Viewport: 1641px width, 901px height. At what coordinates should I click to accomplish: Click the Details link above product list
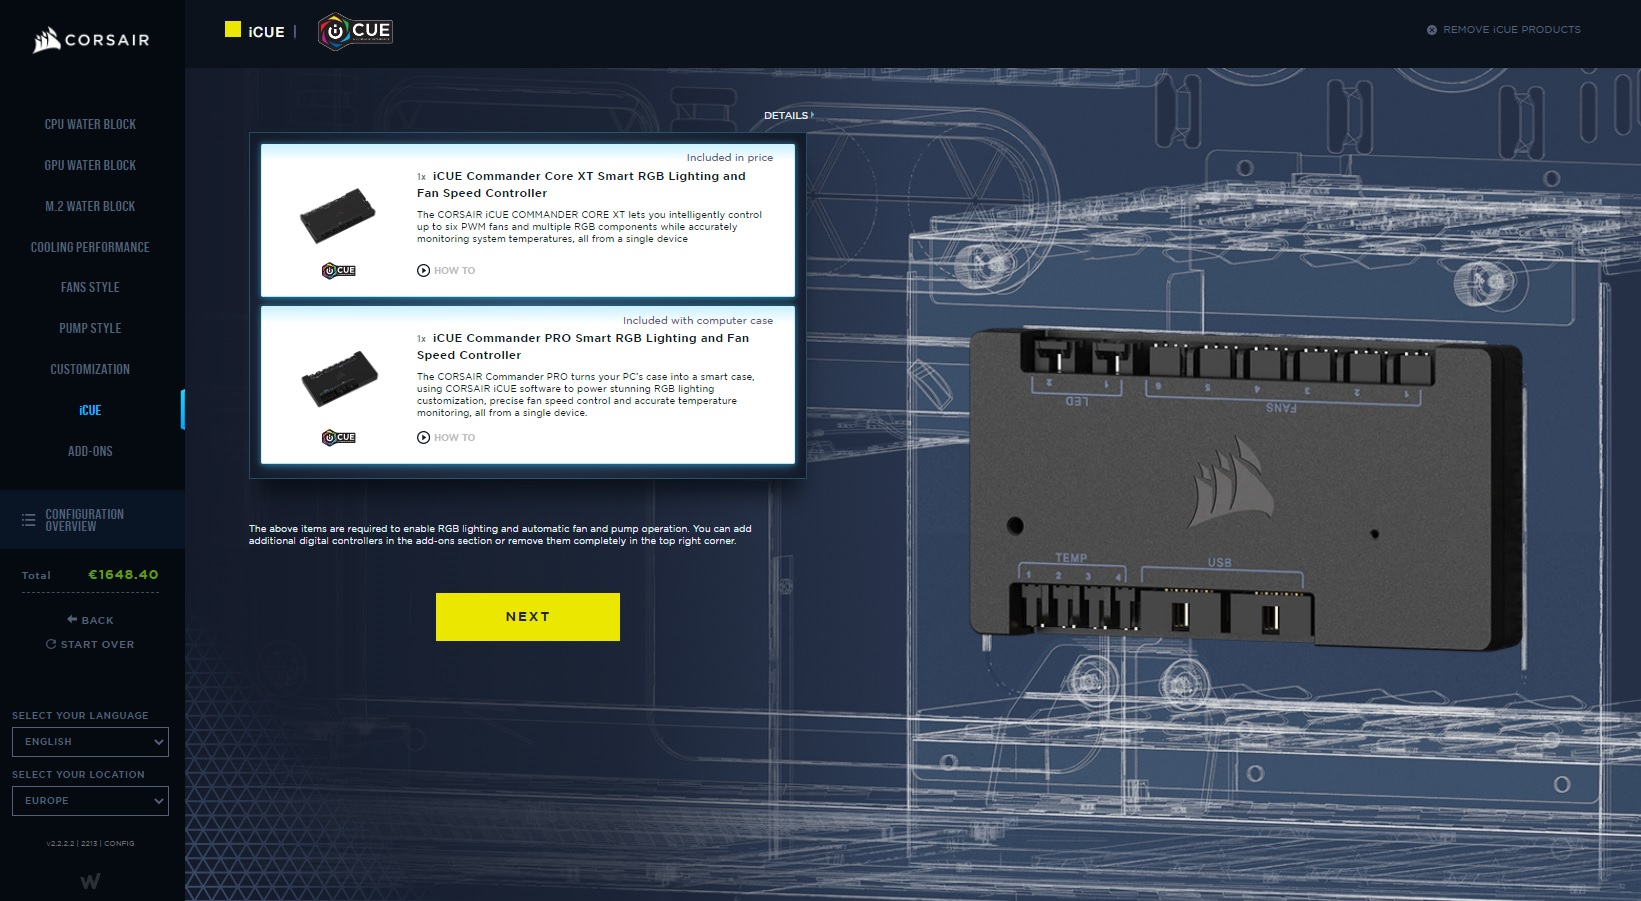(788, 116)
